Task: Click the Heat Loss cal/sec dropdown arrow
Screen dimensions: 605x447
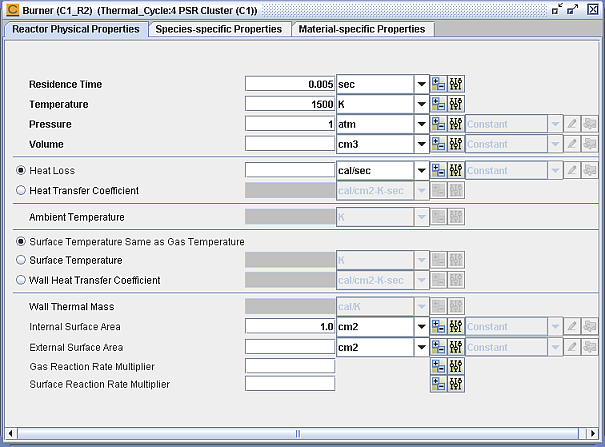Action: pos(421,171)
